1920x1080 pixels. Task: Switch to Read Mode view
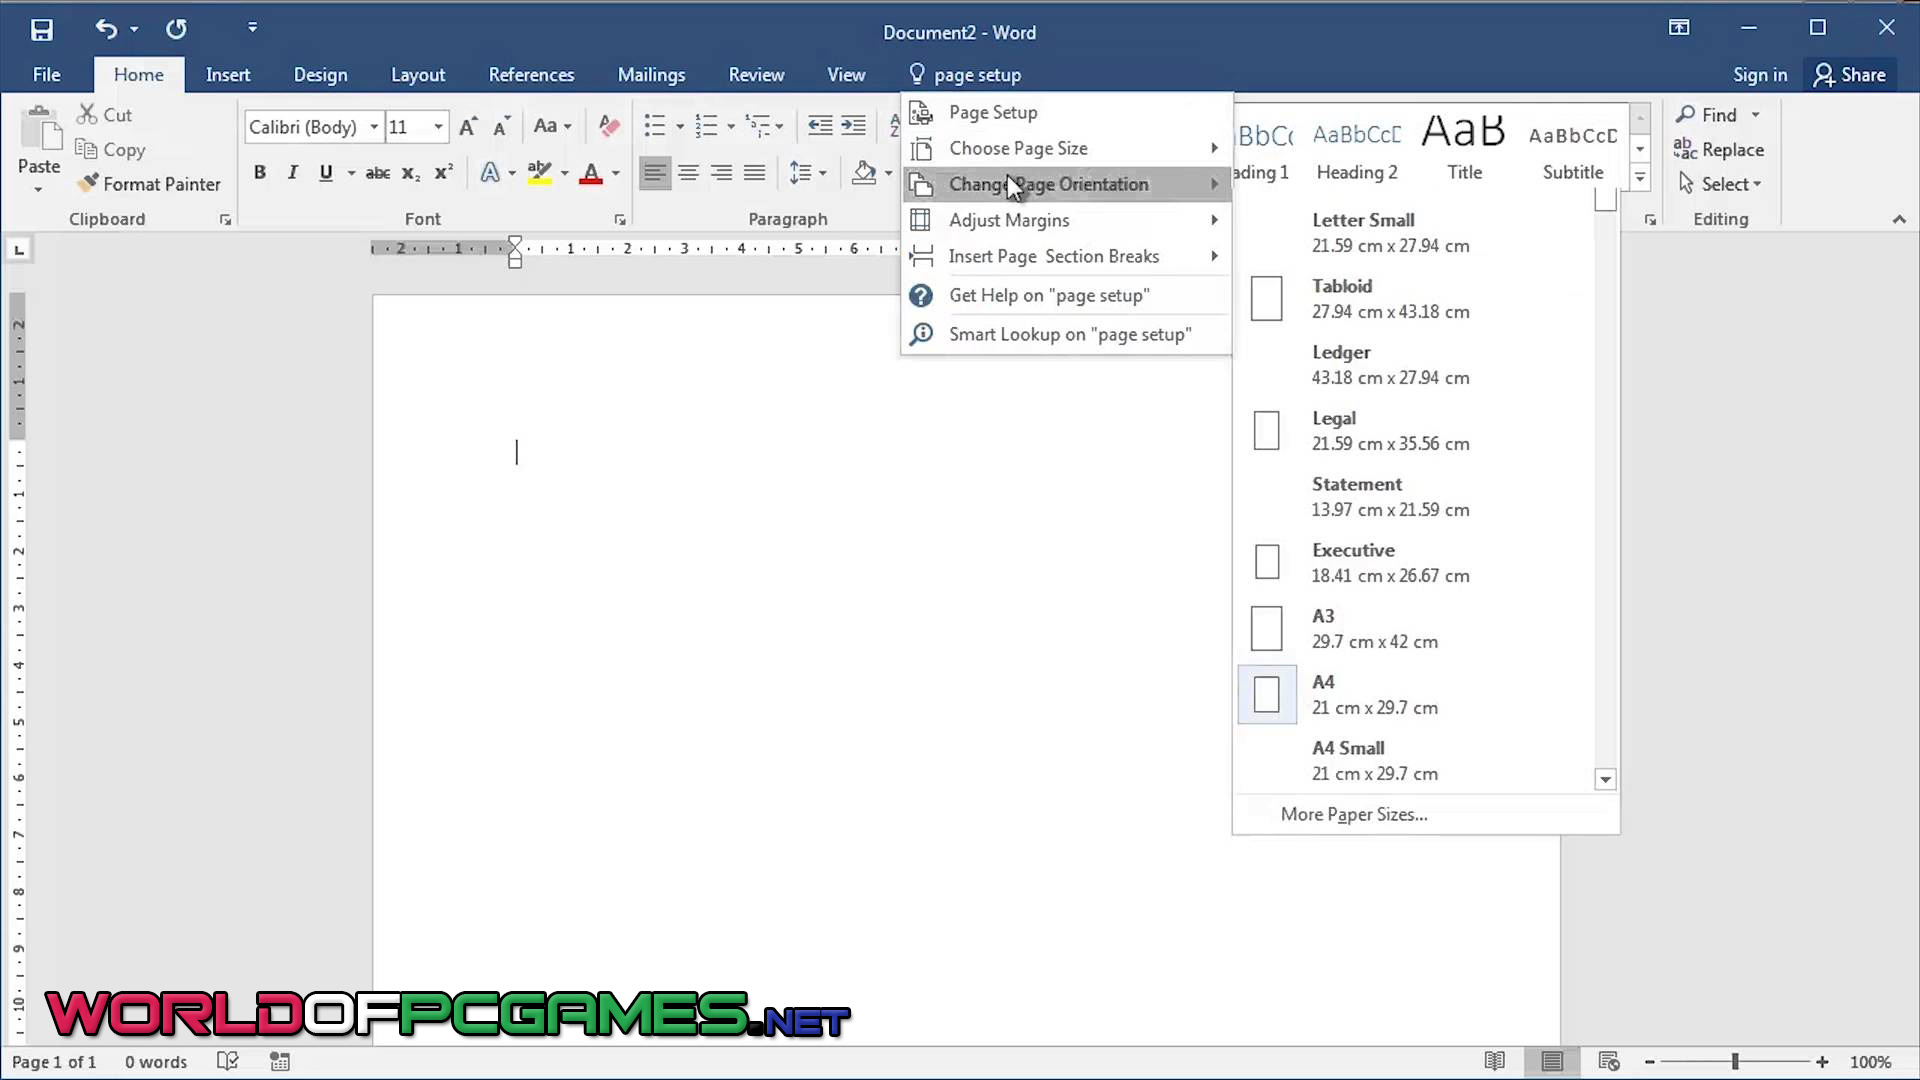(x=1495, y=1061)
